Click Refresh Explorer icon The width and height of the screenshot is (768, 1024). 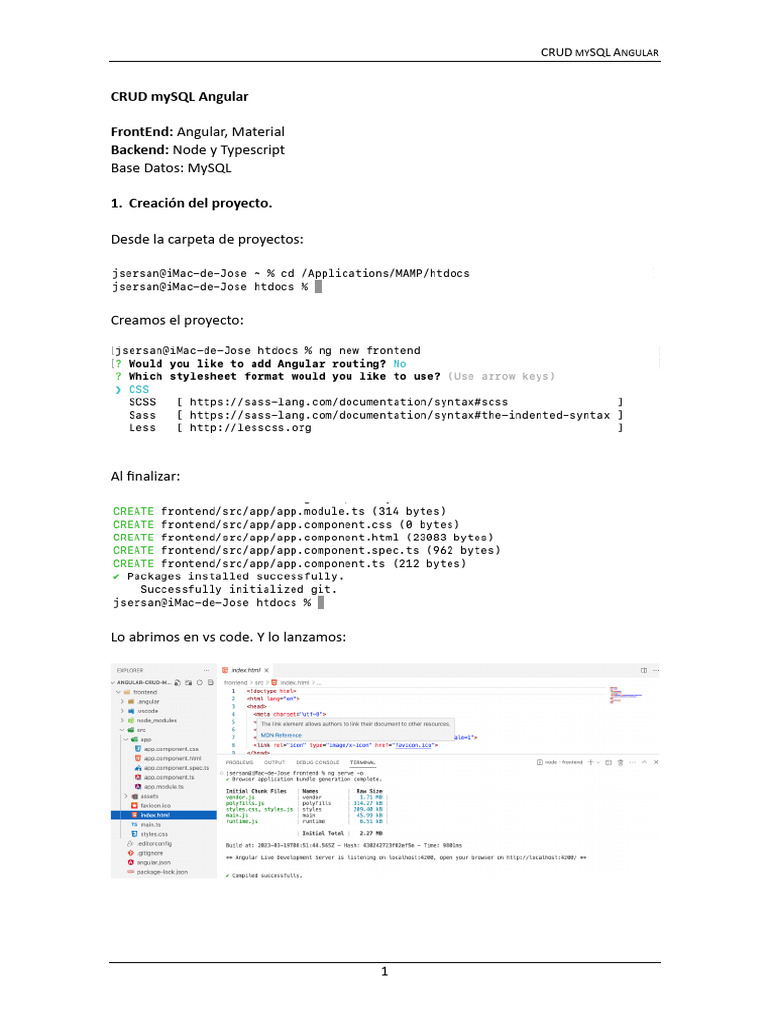tap(200, 682)
